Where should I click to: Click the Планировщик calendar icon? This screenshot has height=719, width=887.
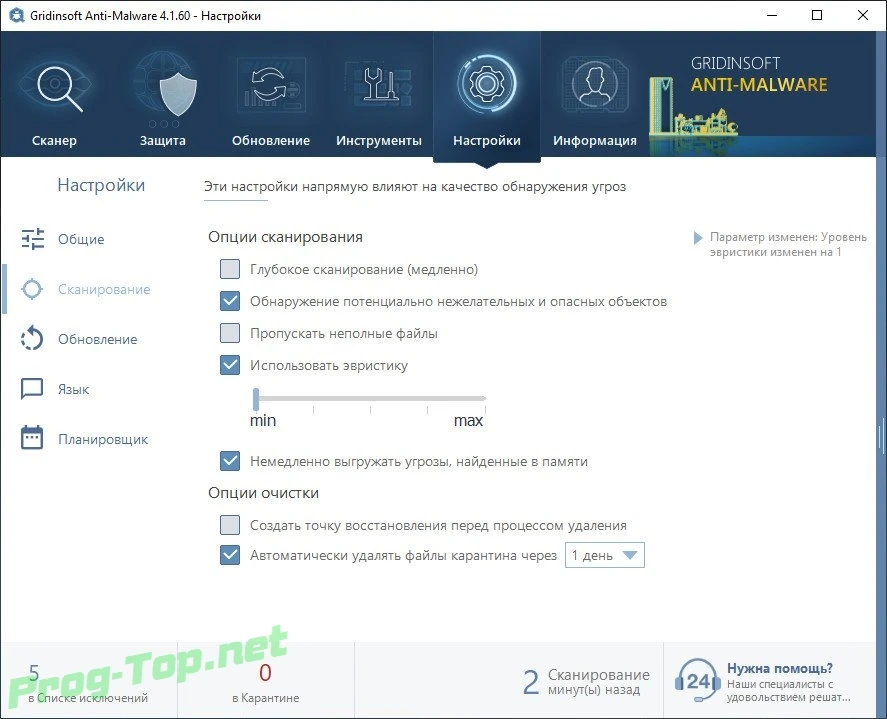click(32, 438)
